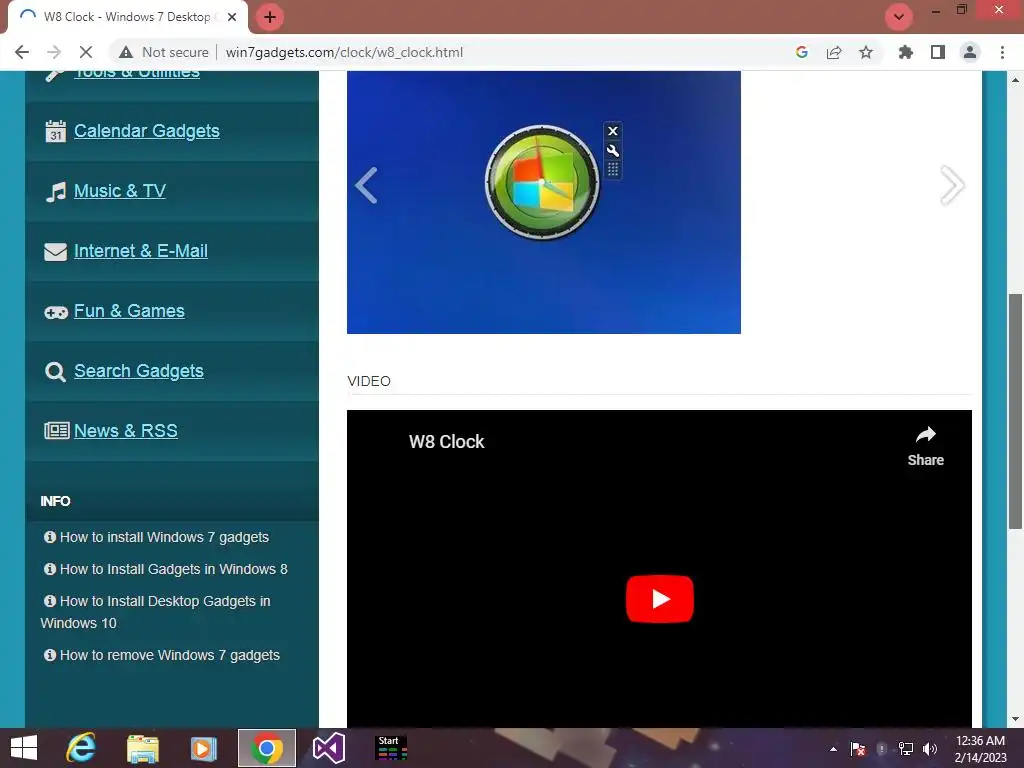Select the W8 Clock browser tab
1024x768 pixels.
point(127,17)
